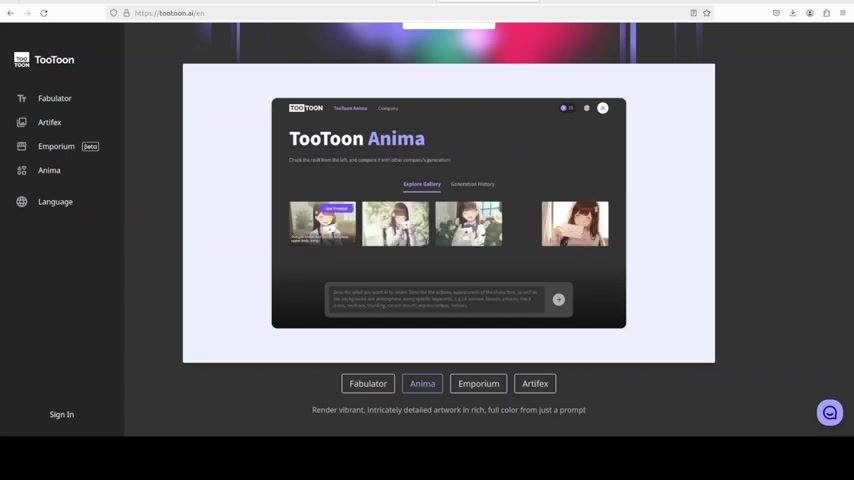Click the Generation History tab in preview
The image size is (854, 480).
473,184
